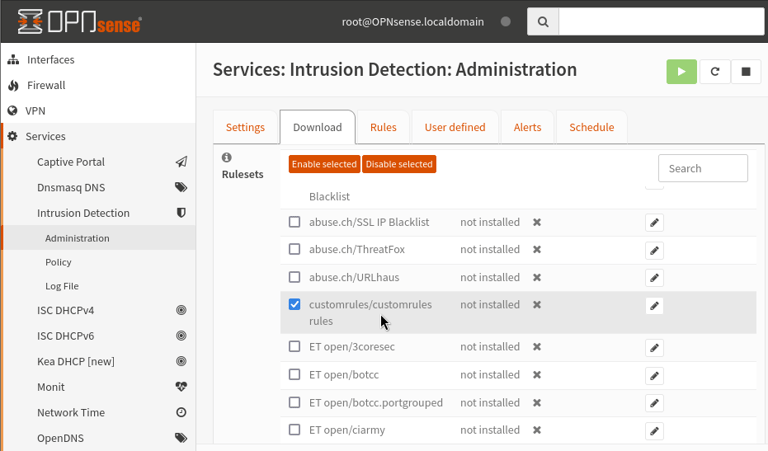This screenshot has width=768, height=451.
Task: Open the Policy page under Intrusion Detection
Action: point(58,262)
